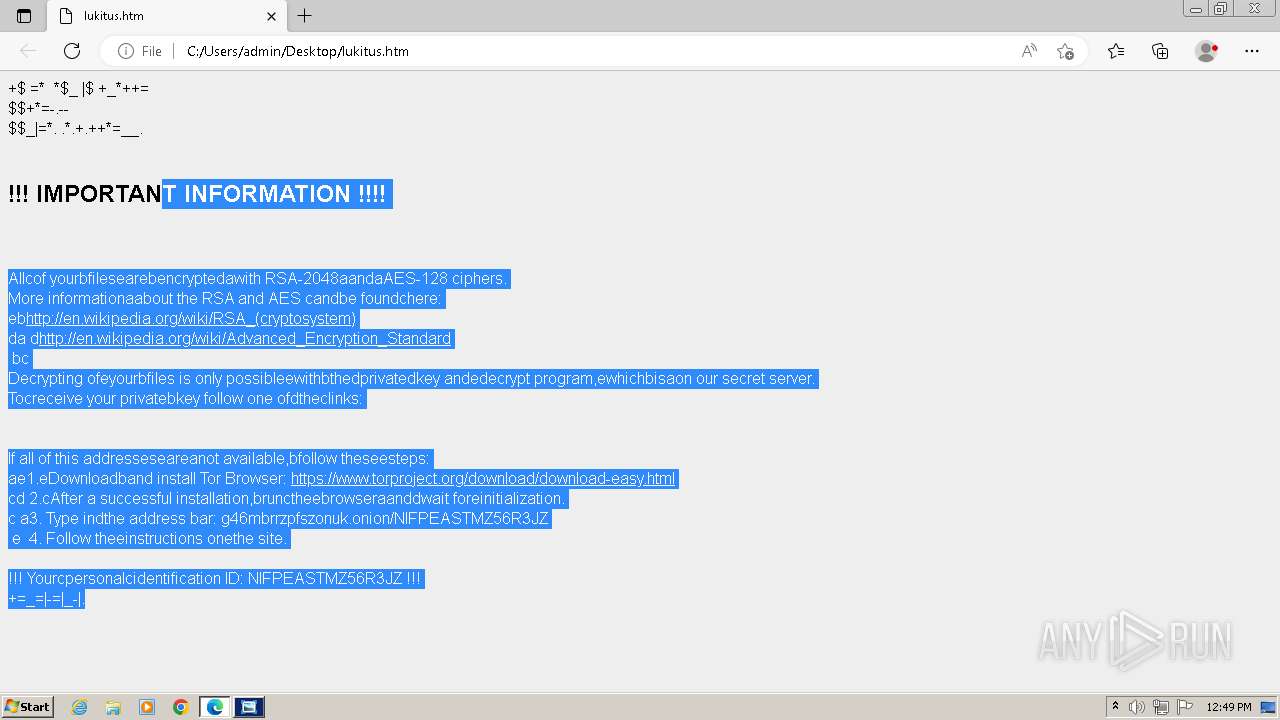This screenshot has height=720, width=1280.
Task: Open a new tab with plus button
Action: (x=305, y=16)
